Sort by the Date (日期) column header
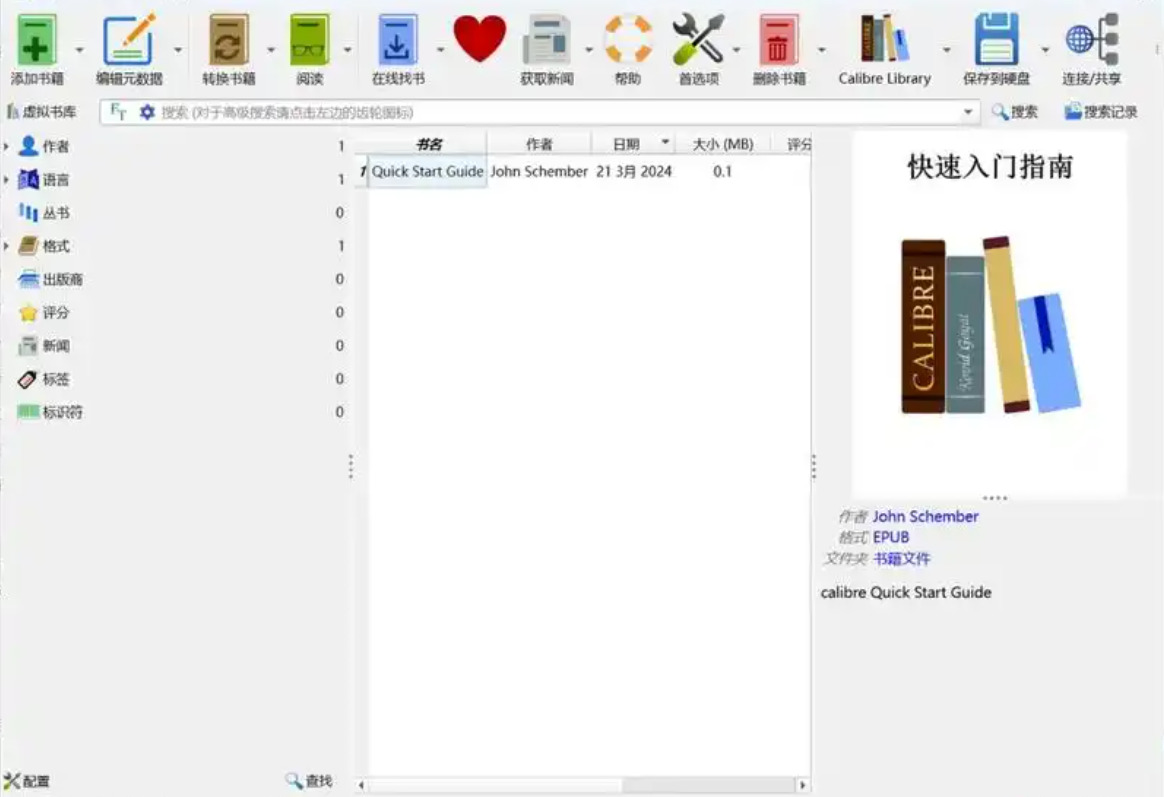The image size is (1164, 797). [x=633, y=144]
